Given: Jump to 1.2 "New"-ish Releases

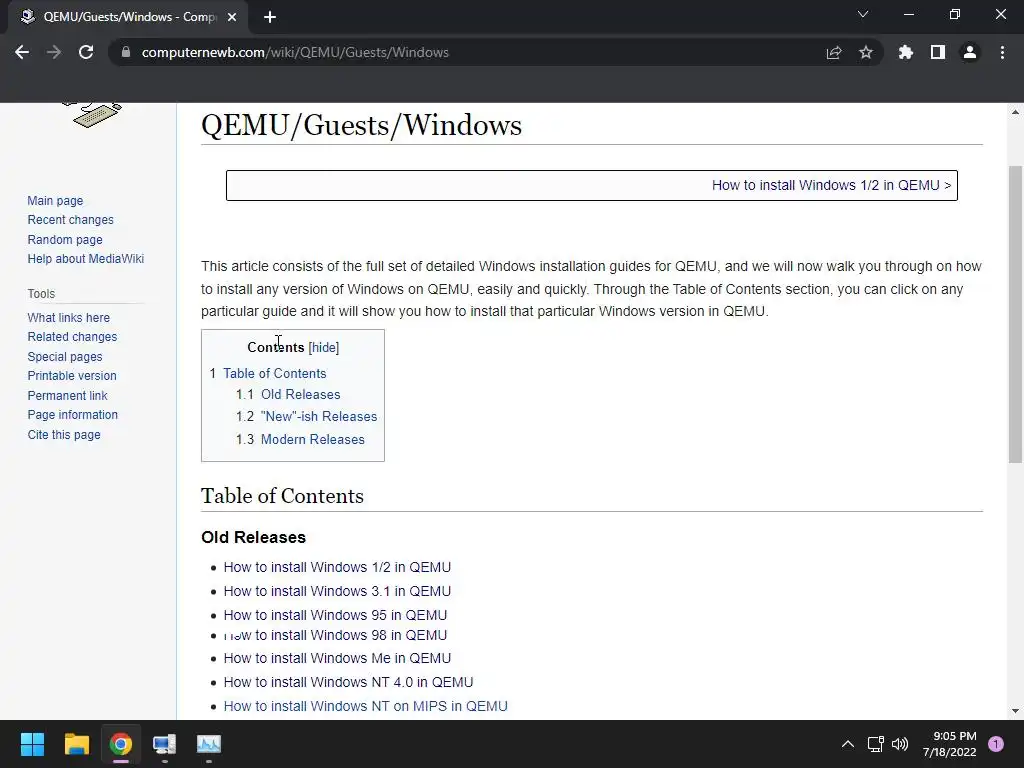Looking at the screenshot, I should pyautogui.click(x=319, y=417).
